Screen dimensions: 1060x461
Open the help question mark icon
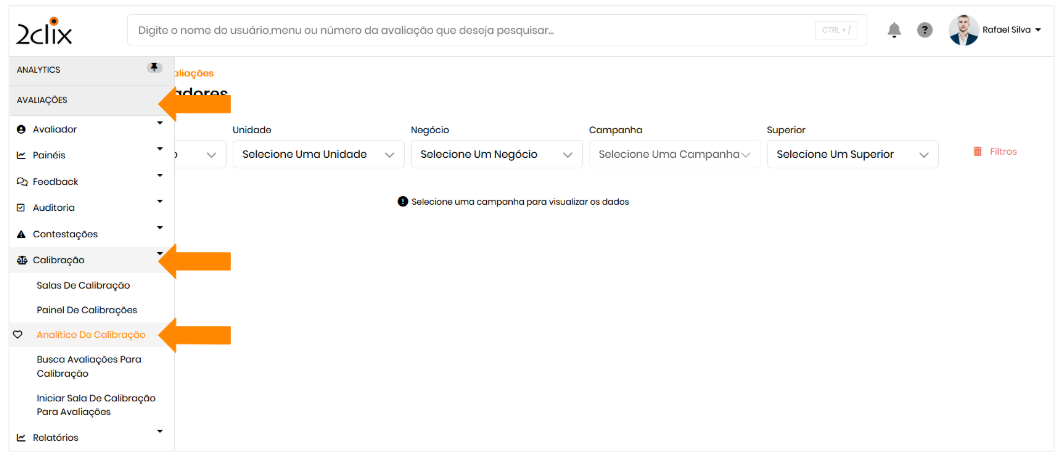click(925, 30)
